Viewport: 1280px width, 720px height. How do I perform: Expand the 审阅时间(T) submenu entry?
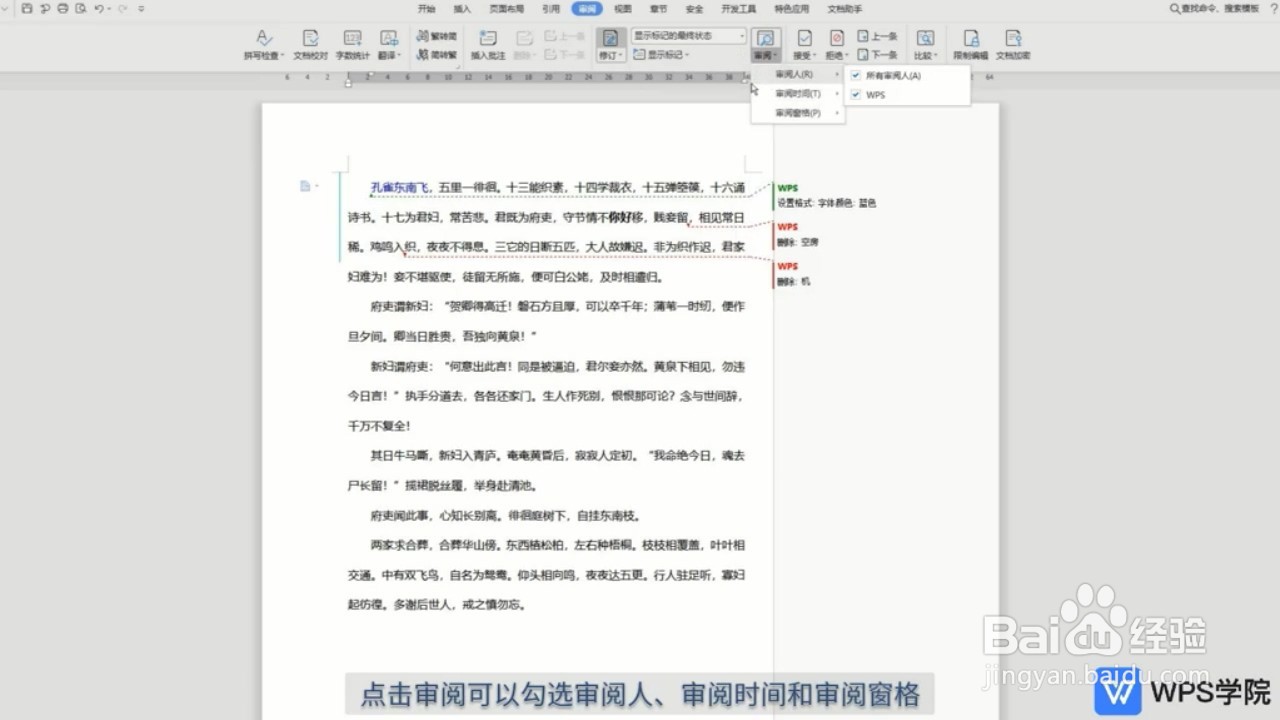pyautogui.click(x=798, y=94)
